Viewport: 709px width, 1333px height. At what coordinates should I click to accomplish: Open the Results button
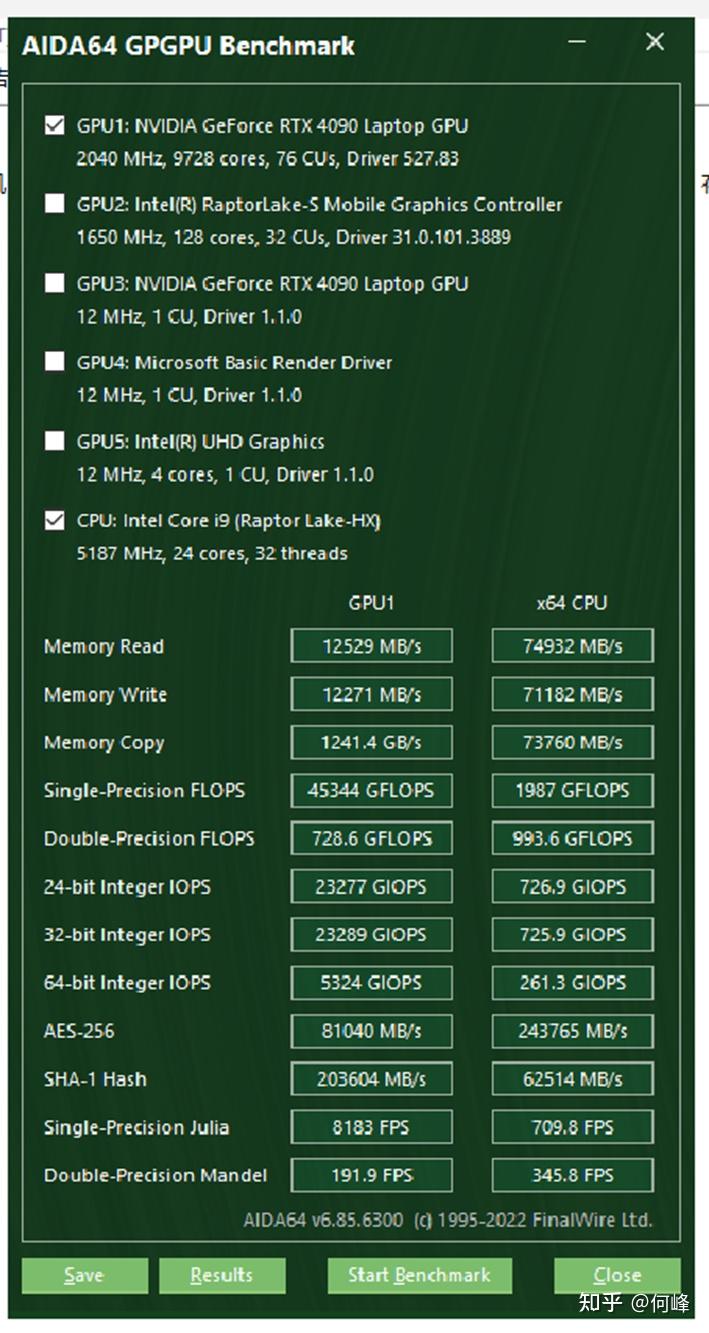pyautogui.click(x=222, y=1275)
